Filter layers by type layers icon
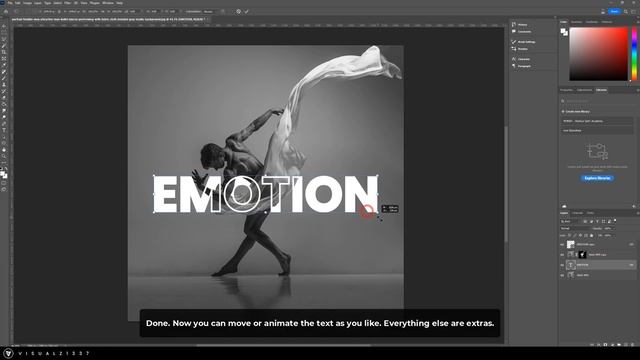The image size is (640, 360). click(x=598, y=222)
